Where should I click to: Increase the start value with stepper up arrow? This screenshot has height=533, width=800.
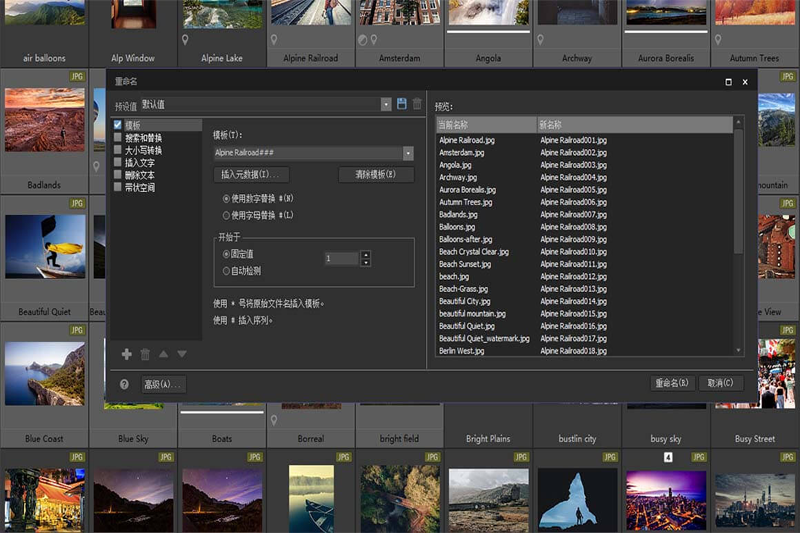click(x=365, y=254)
